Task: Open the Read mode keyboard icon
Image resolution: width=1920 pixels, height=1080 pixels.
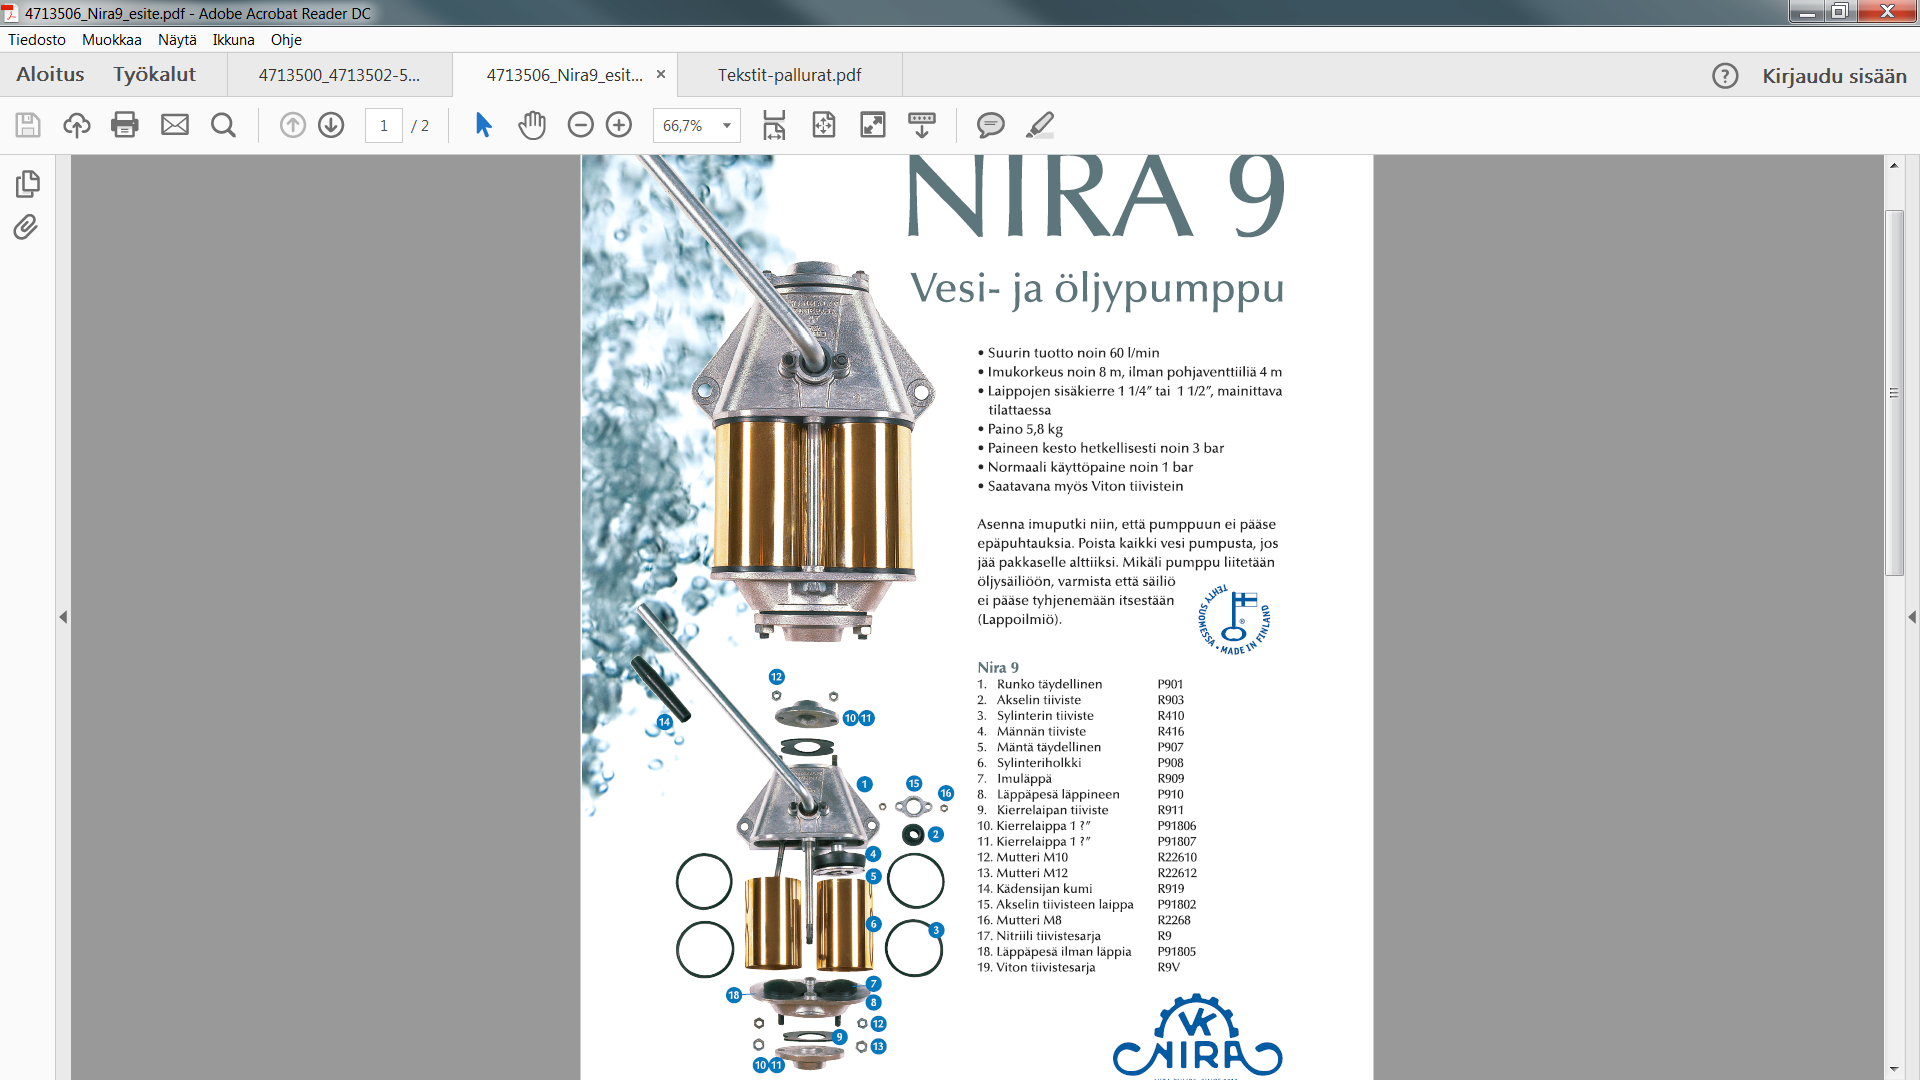Action: coord(922,125)
